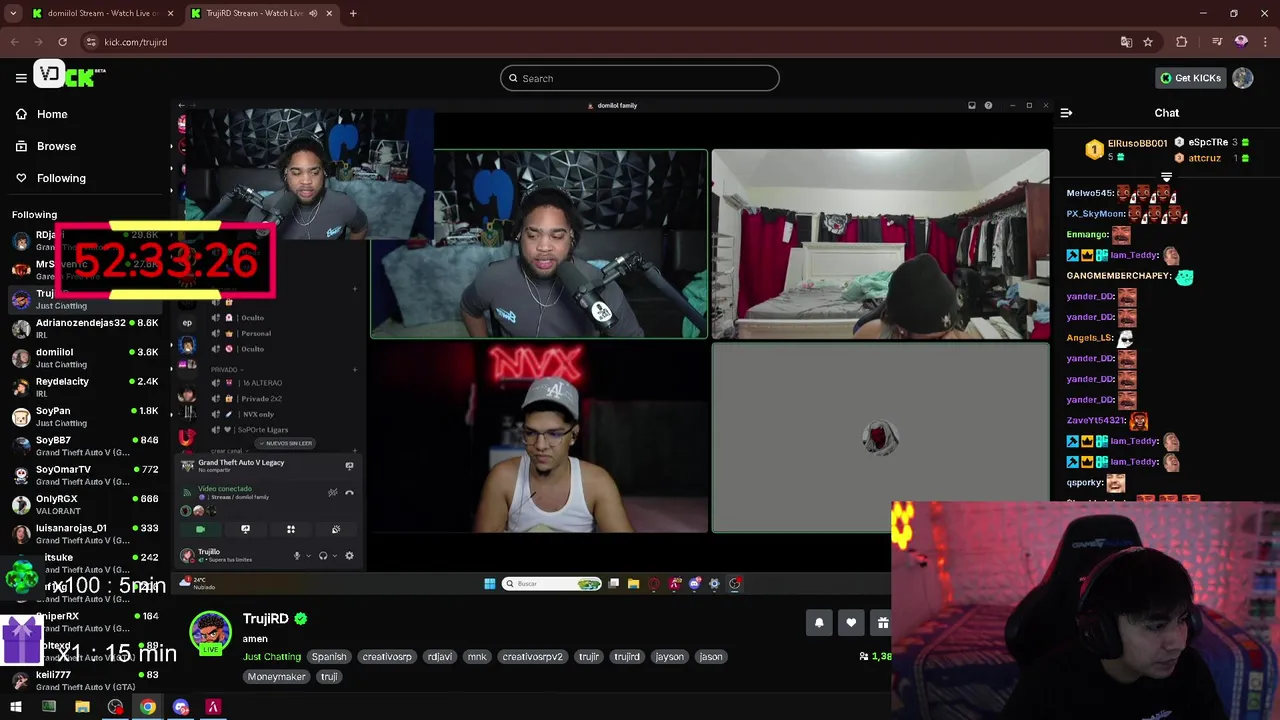1280x720 pixels.
Task: Open the Kick account avatar menu
Action: click(1243, 78)
